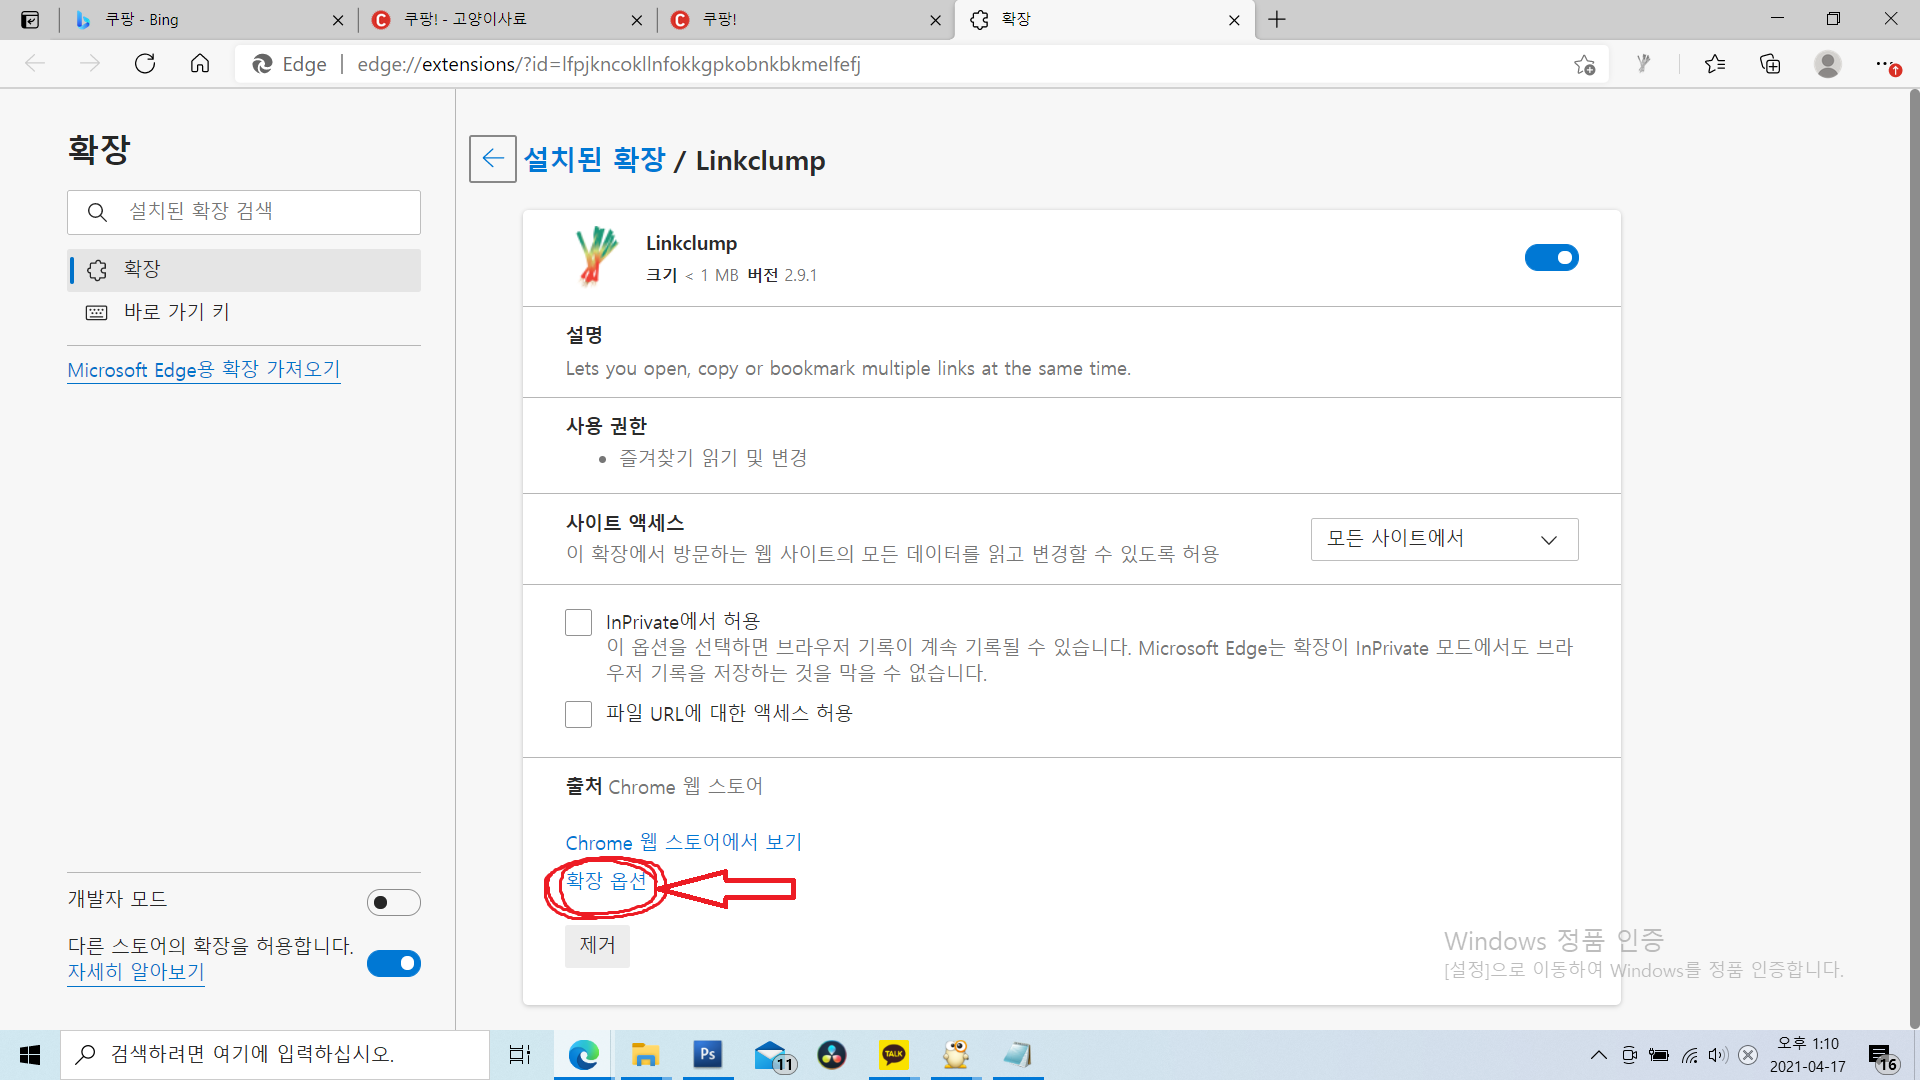Open the volume control in system tray
Screen dimensions: 1920x1080
point(1718,1055)
